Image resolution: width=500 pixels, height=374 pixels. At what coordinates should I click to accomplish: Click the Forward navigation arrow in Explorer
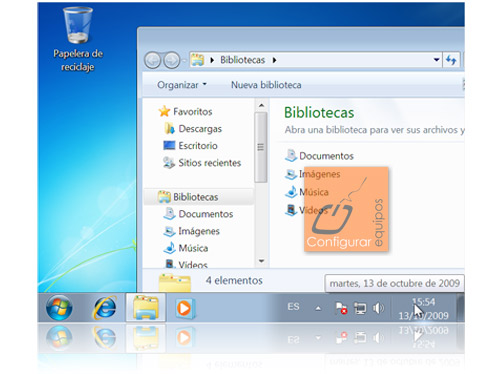[x=172, y=60]
